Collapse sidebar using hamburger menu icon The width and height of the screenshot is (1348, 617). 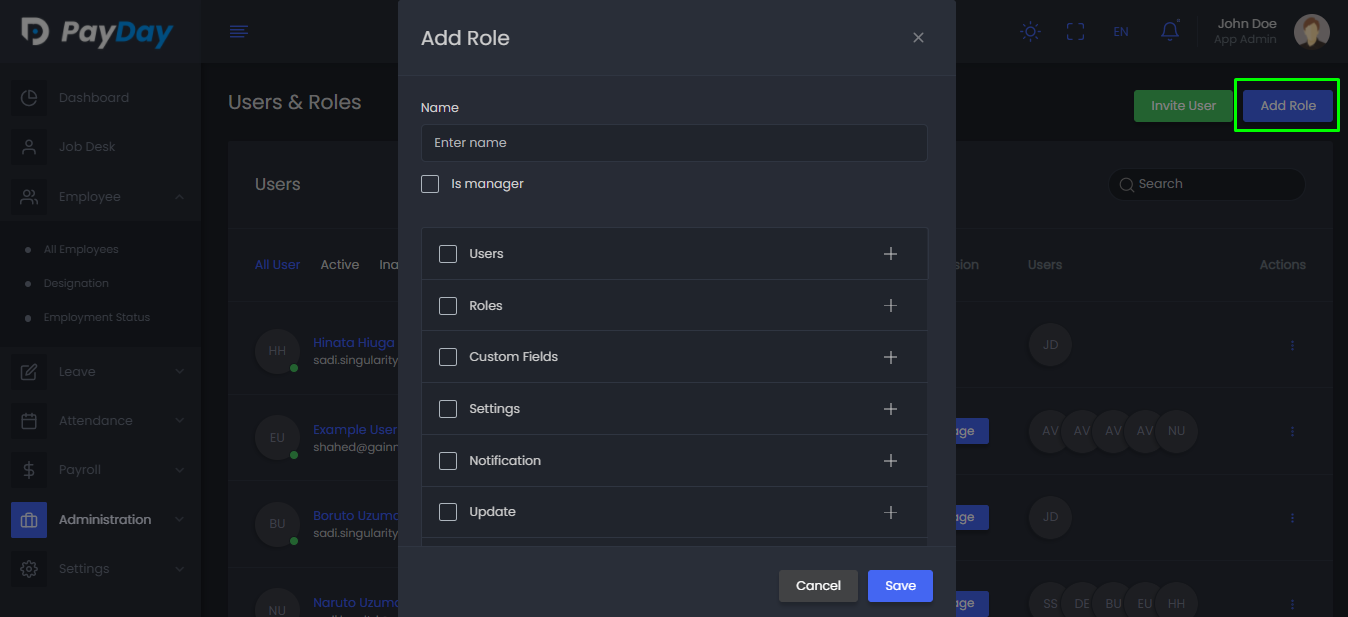click(x=238, y=32)
